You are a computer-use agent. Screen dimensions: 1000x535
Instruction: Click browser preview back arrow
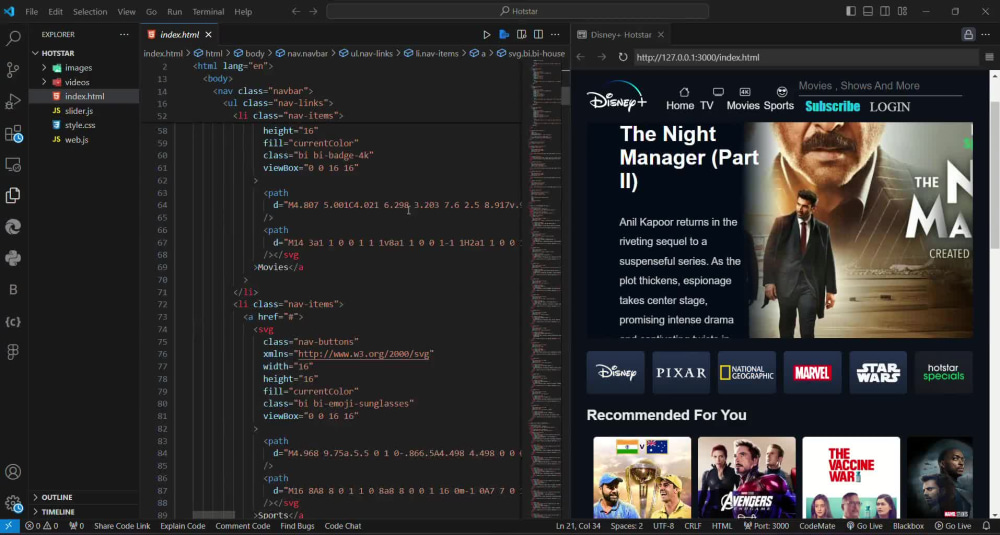pyautogui.click(x=580, y=57)
